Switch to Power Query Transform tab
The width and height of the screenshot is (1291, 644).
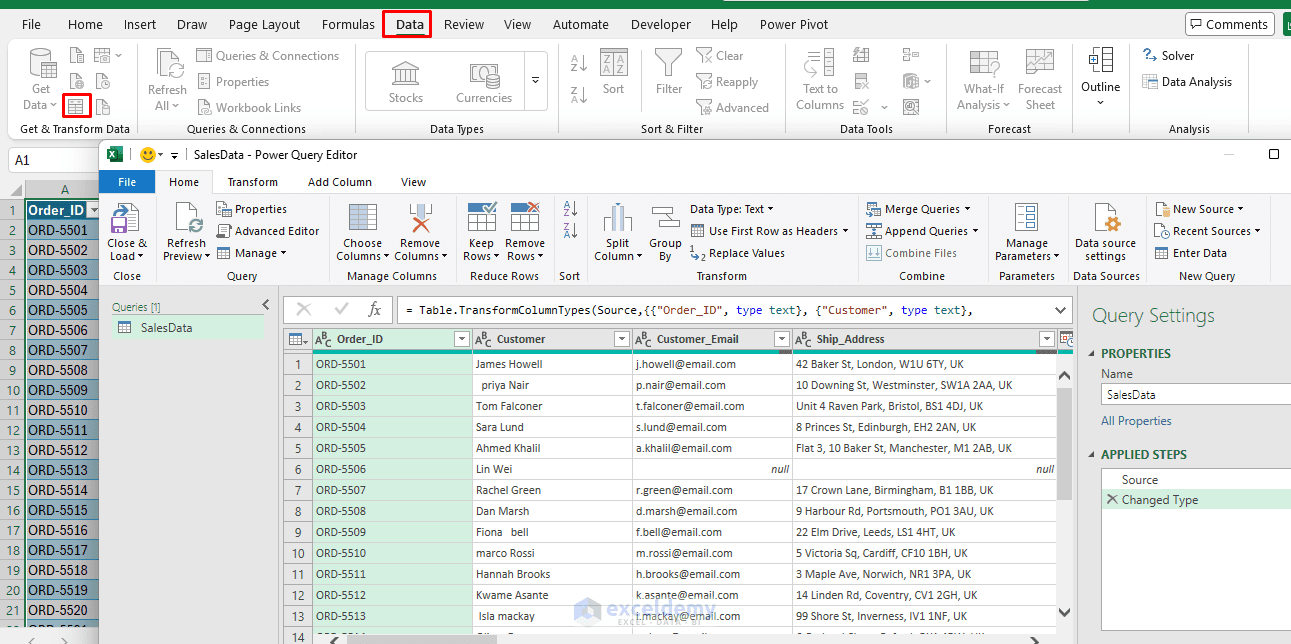pos(252,182)
